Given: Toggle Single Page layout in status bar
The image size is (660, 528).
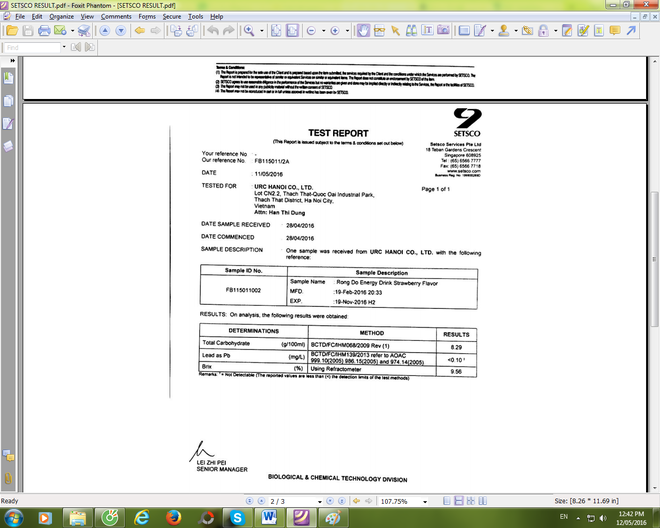Looking at the screenshot, I should 447,501.
